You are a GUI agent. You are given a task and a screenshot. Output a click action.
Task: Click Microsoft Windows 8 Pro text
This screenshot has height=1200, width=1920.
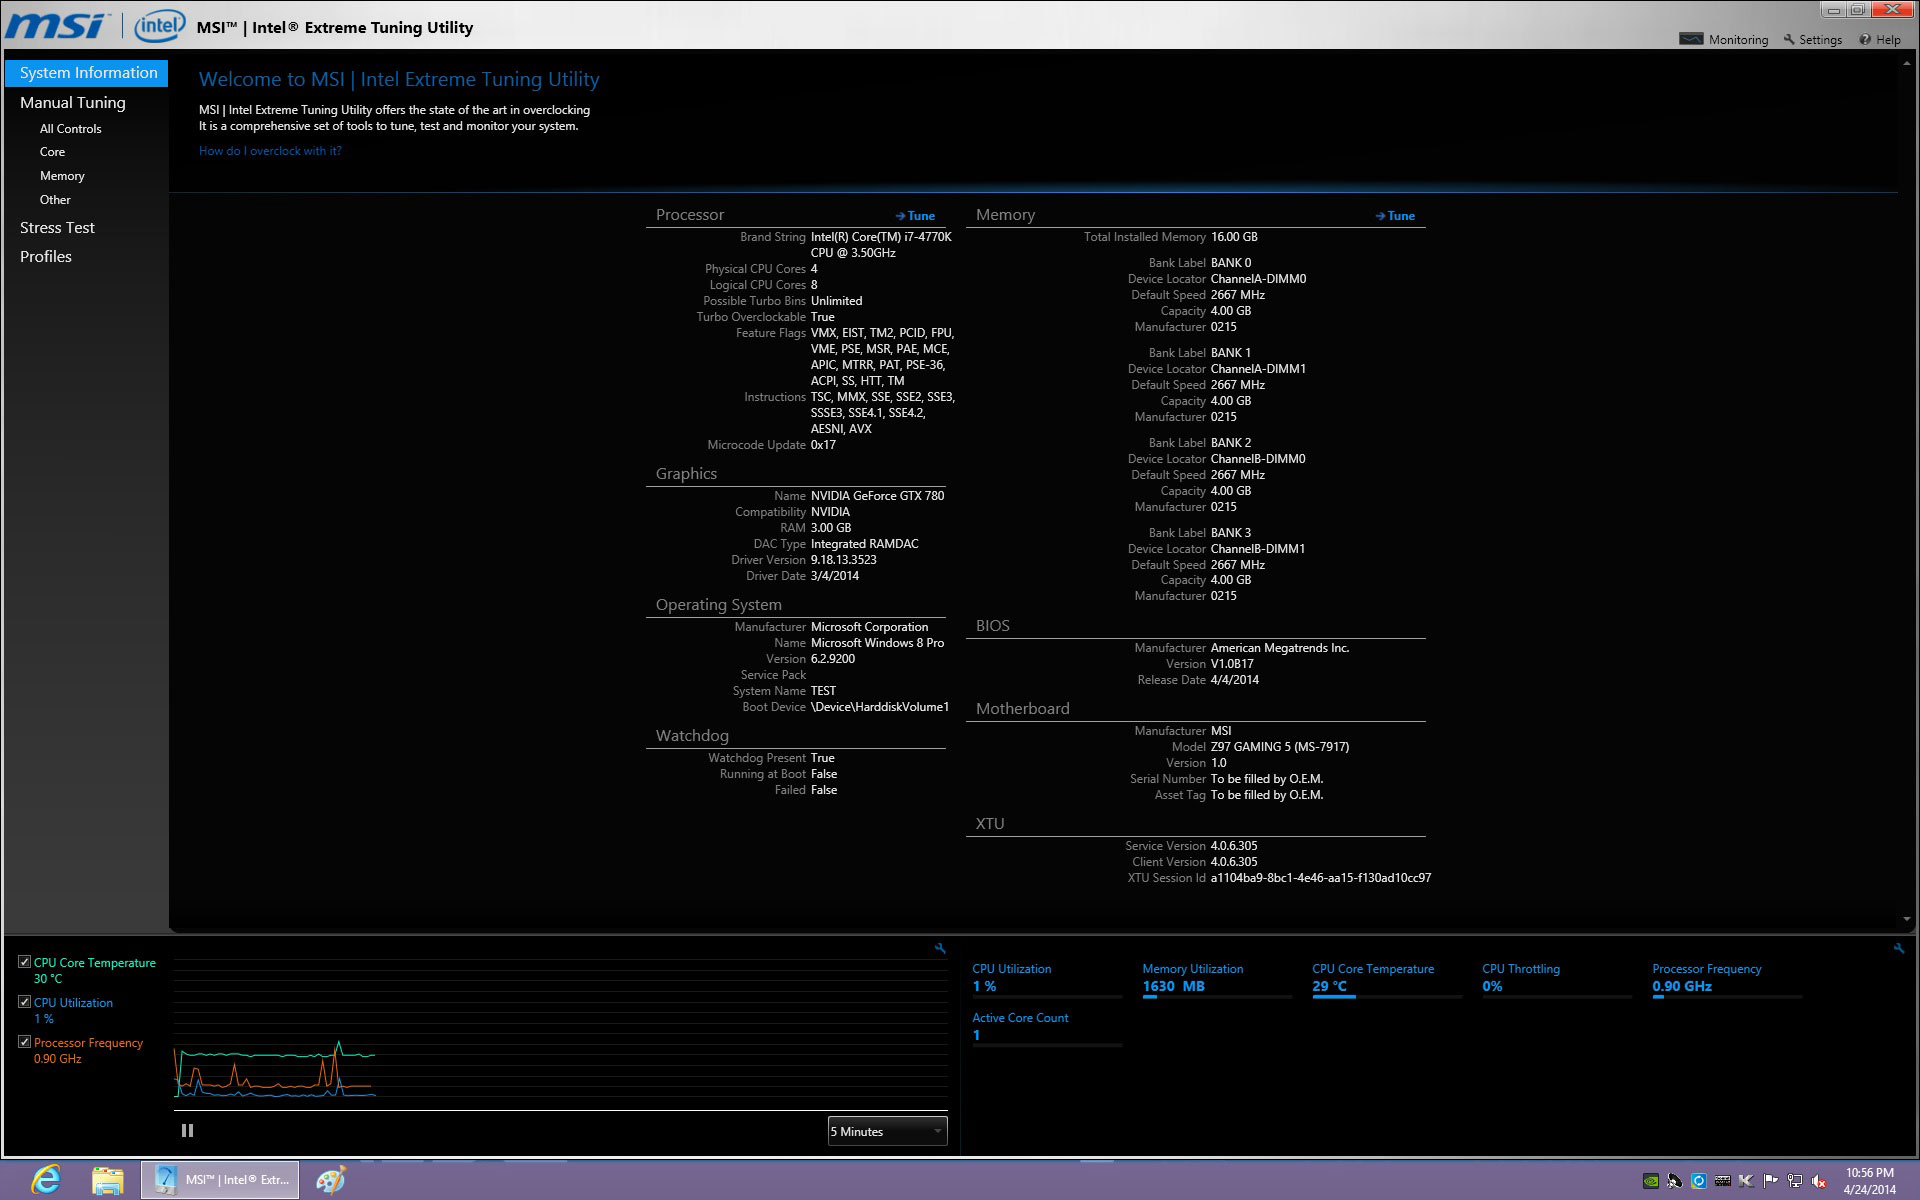point(877,643)
